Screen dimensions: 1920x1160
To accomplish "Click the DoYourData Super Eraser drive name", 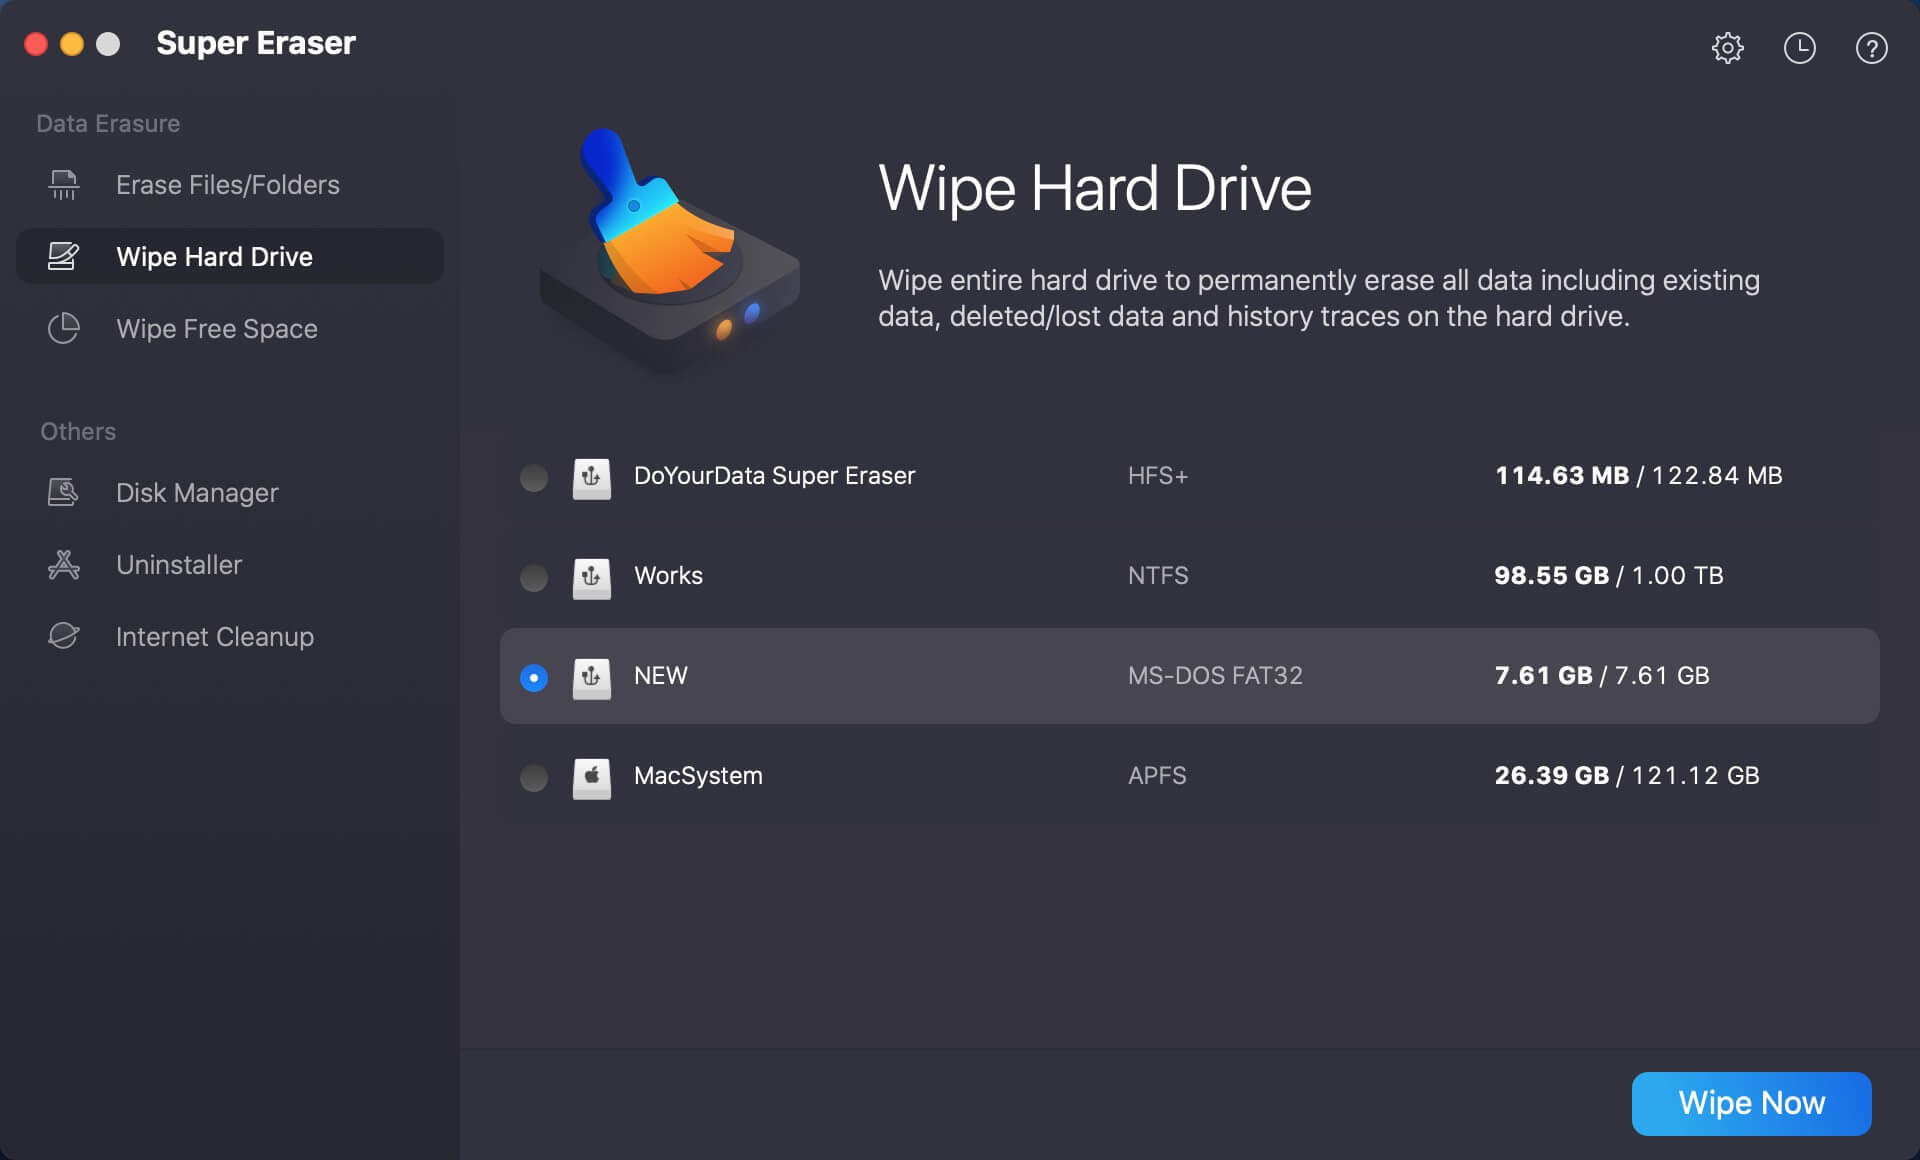I will (x=774, y=476).
